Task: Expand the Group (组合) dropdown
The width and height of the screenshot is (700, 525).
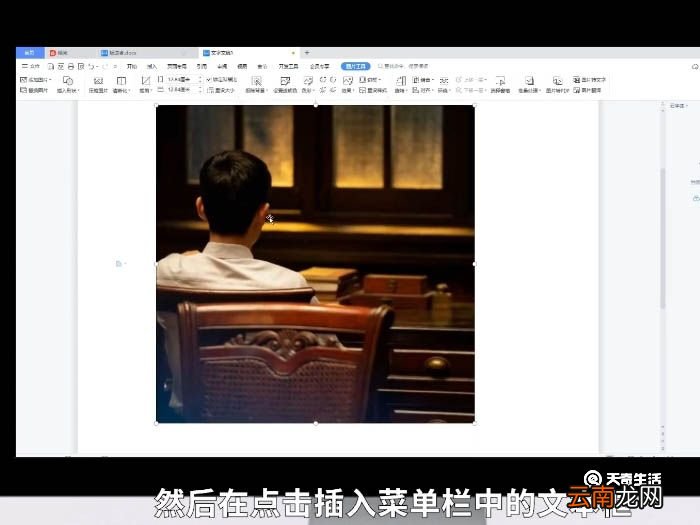Action: coord(423,80)
